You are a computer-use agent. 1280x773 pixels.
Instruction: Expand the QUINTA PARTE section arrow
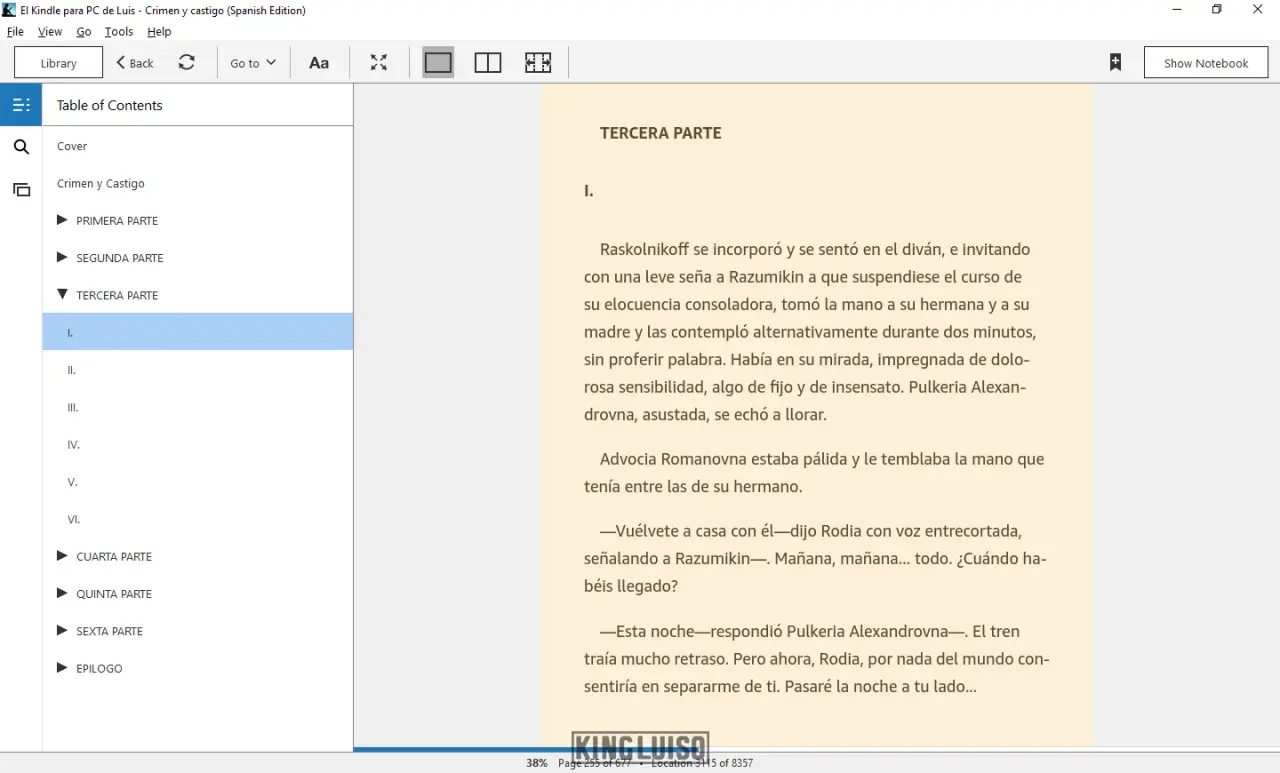[62, 593]
